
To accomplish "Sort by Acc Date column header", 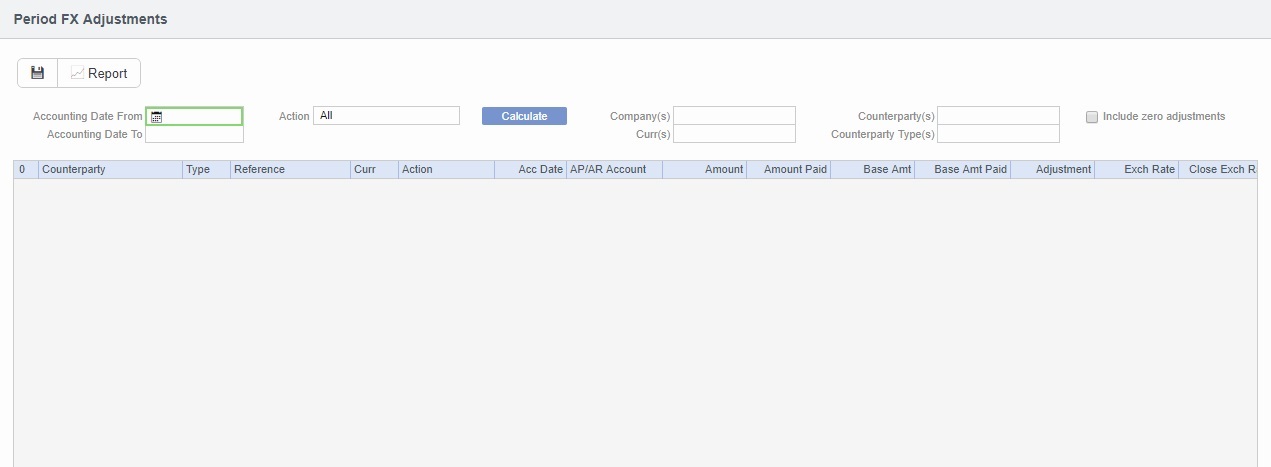I will click(530, 170).
